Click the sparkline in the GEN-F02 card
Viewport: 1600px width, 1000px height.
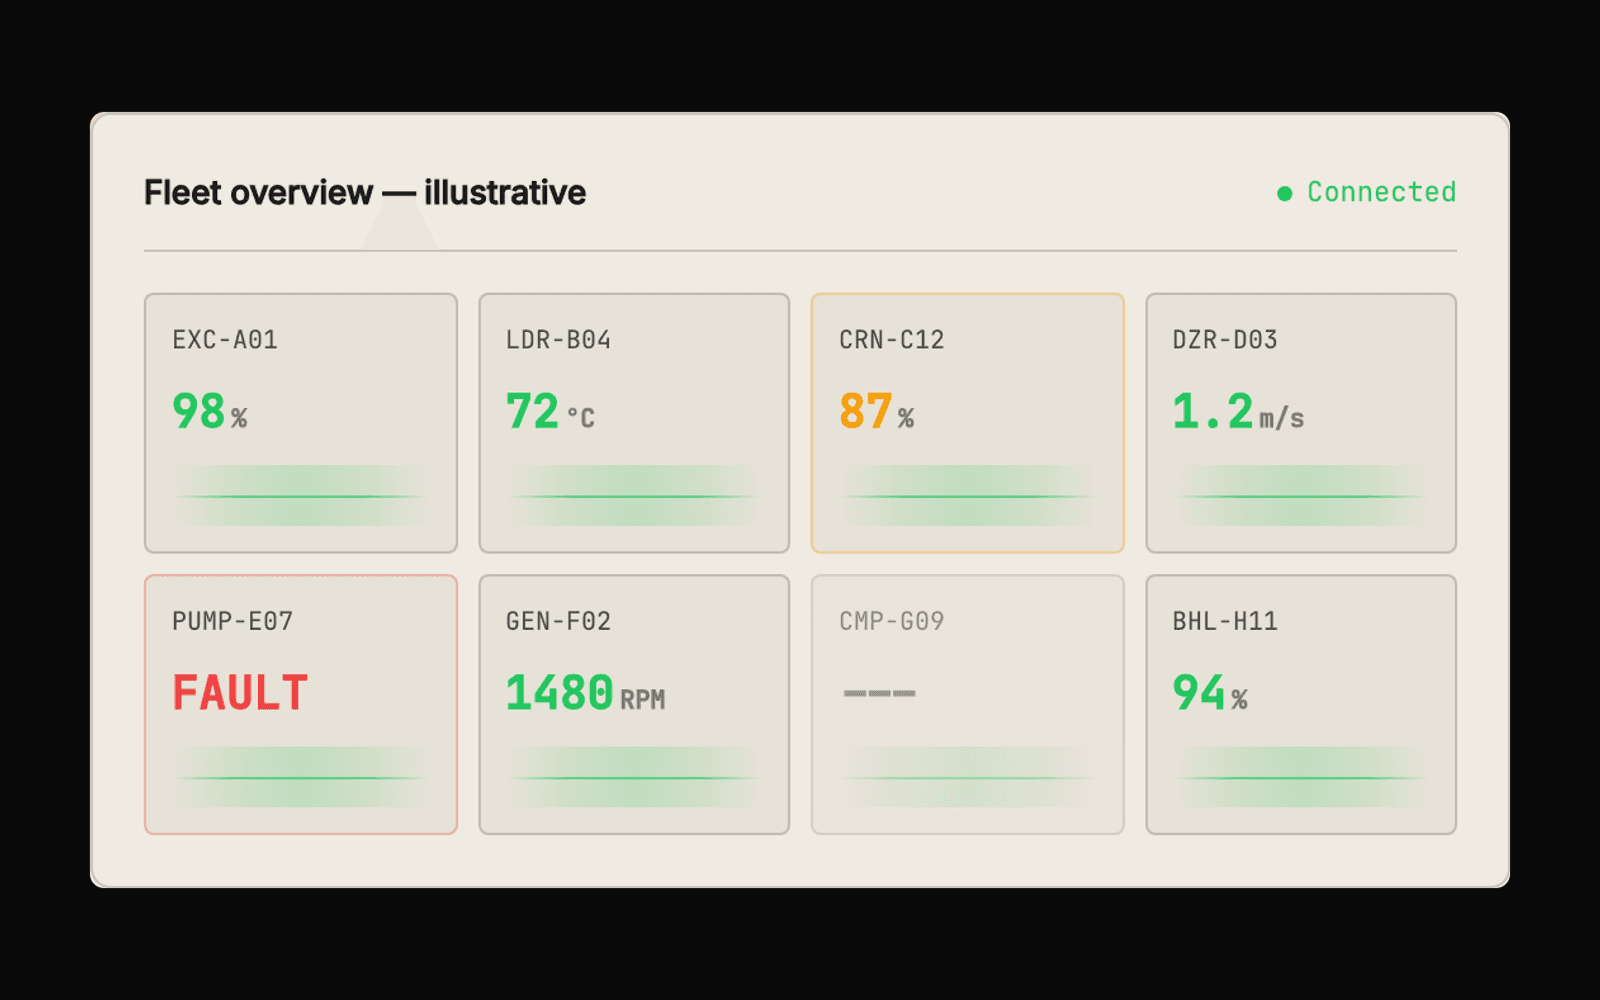(x=634, y=777)
